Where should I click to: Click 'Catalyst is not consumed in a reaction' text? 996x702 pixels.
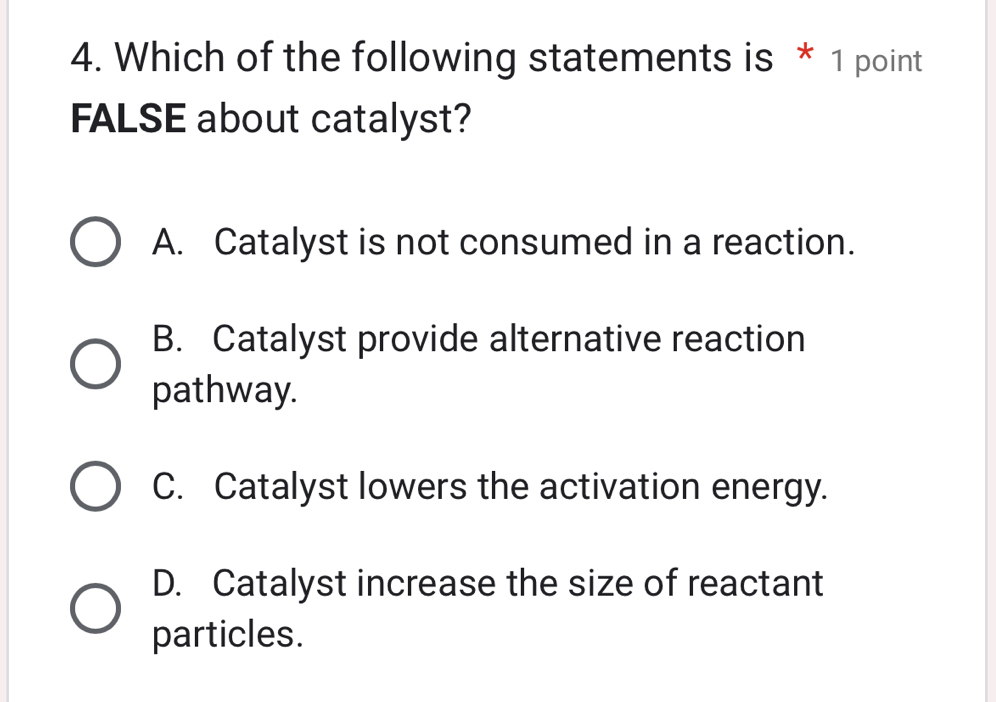[535, 243]
